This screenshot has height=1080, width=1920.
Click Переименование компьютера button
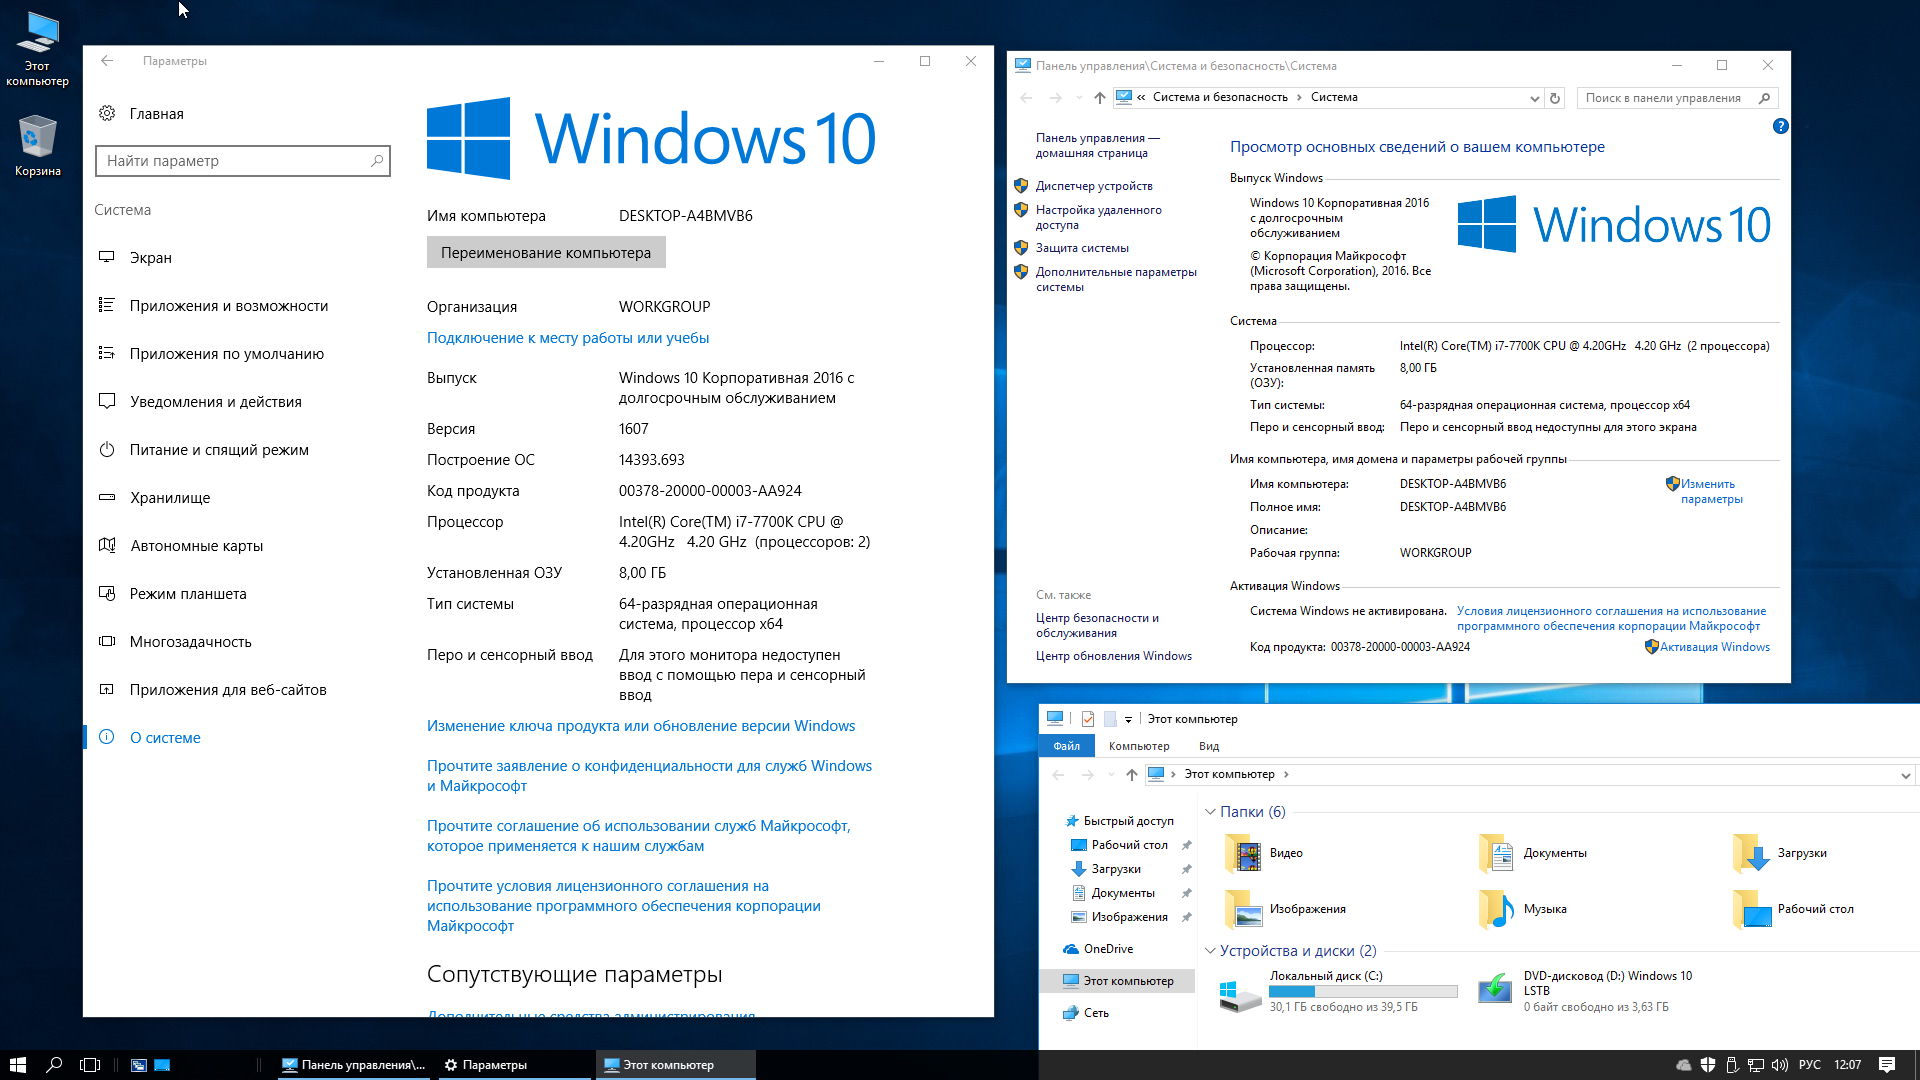pyautogui.click(x=546, y=253)
